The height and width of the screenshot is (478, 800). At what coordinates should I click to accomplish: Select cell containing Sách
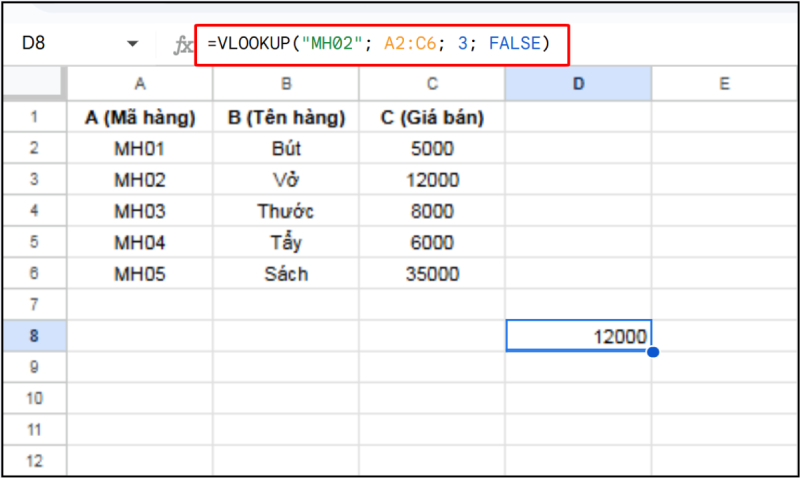coord(286,274)
